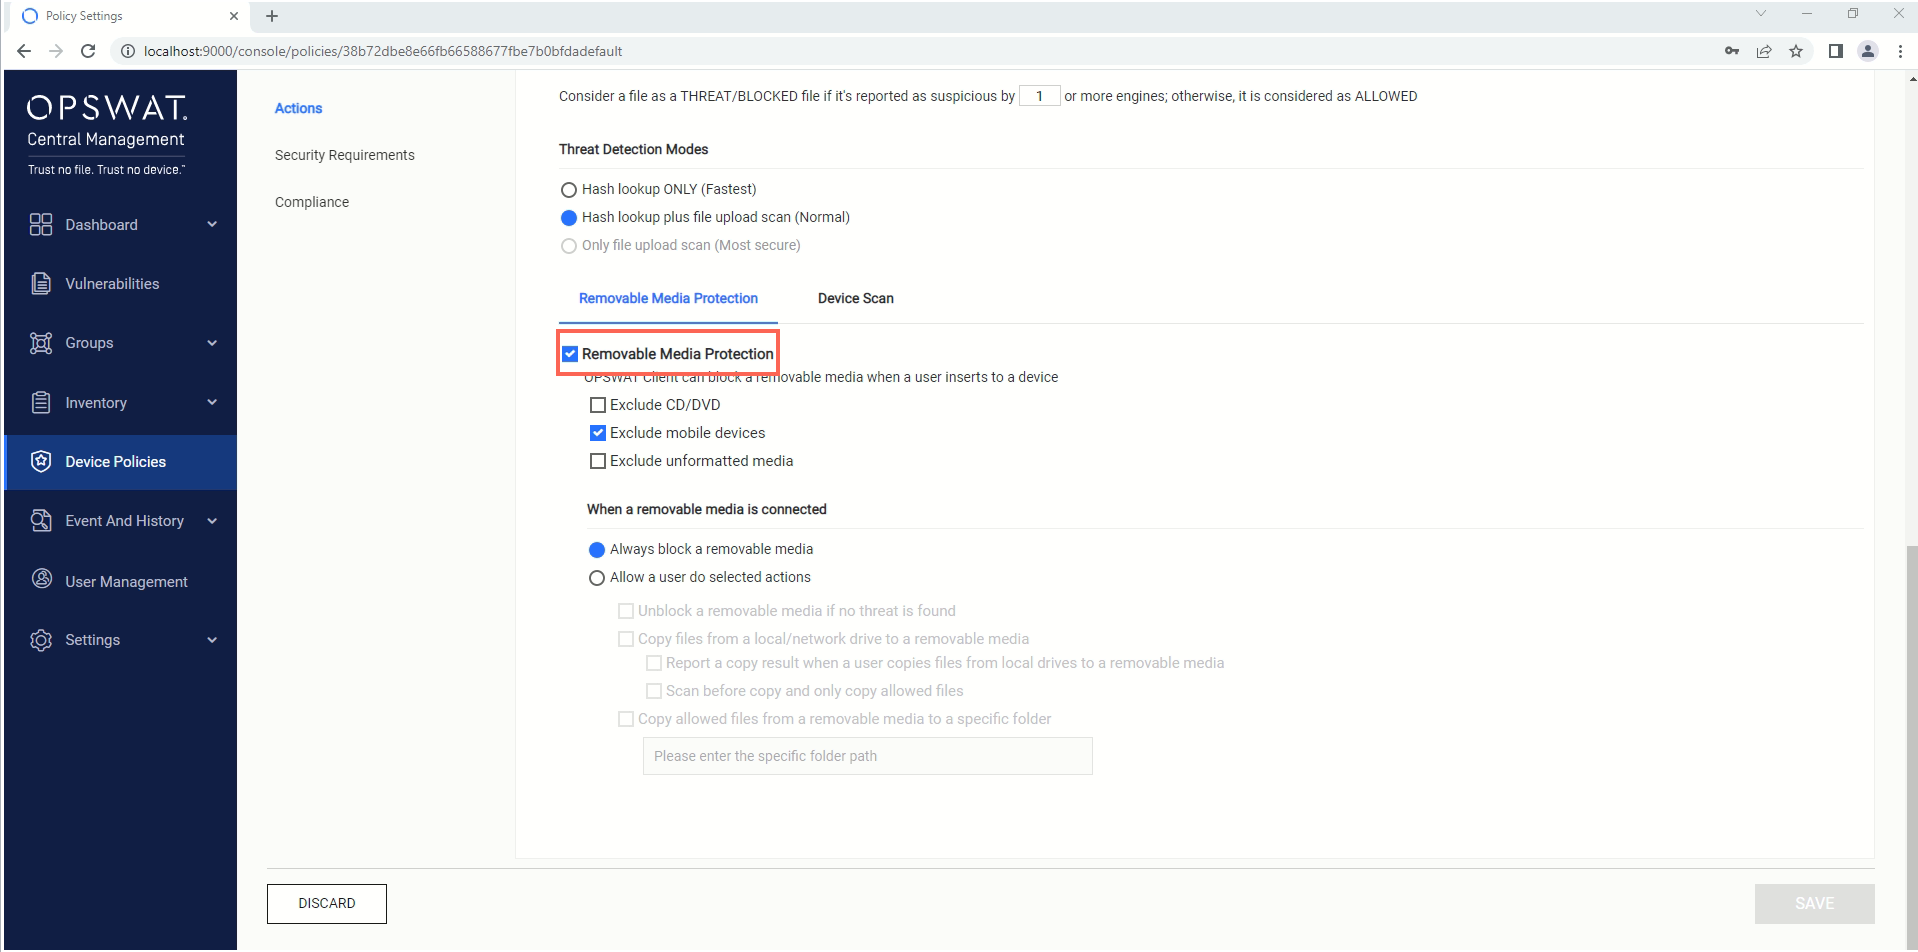Click the browser address bar URL
Screen dimensions: 1918x952
click(x=383, y=51)
